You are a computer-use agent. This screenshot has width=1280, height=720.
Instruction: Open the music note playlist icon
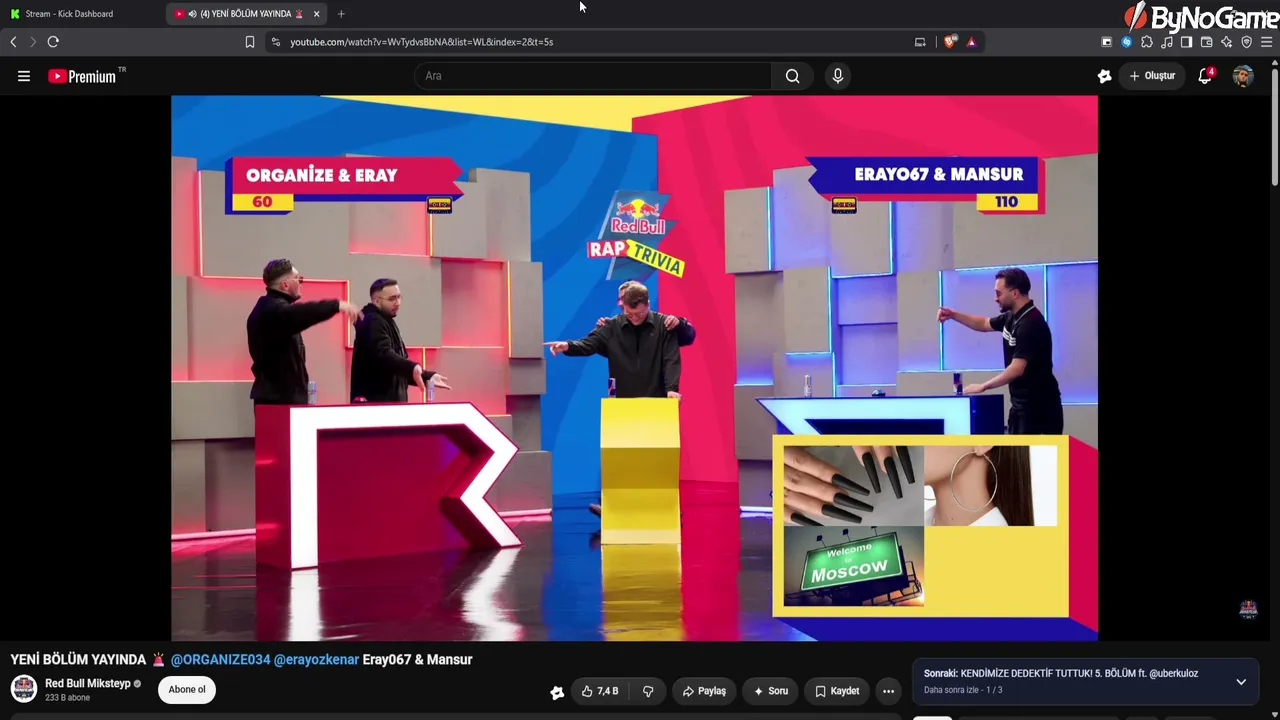pyautogui.click(x=1166, y=42)
